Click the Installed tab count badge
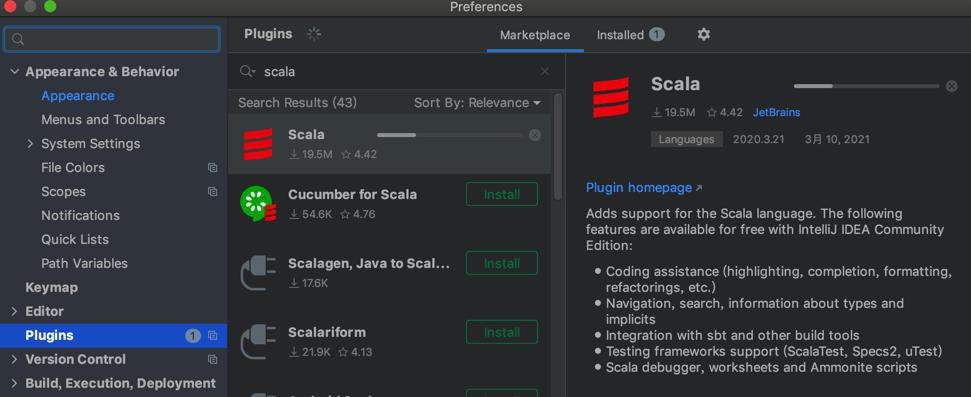The image size is (971, 397). 657,35
